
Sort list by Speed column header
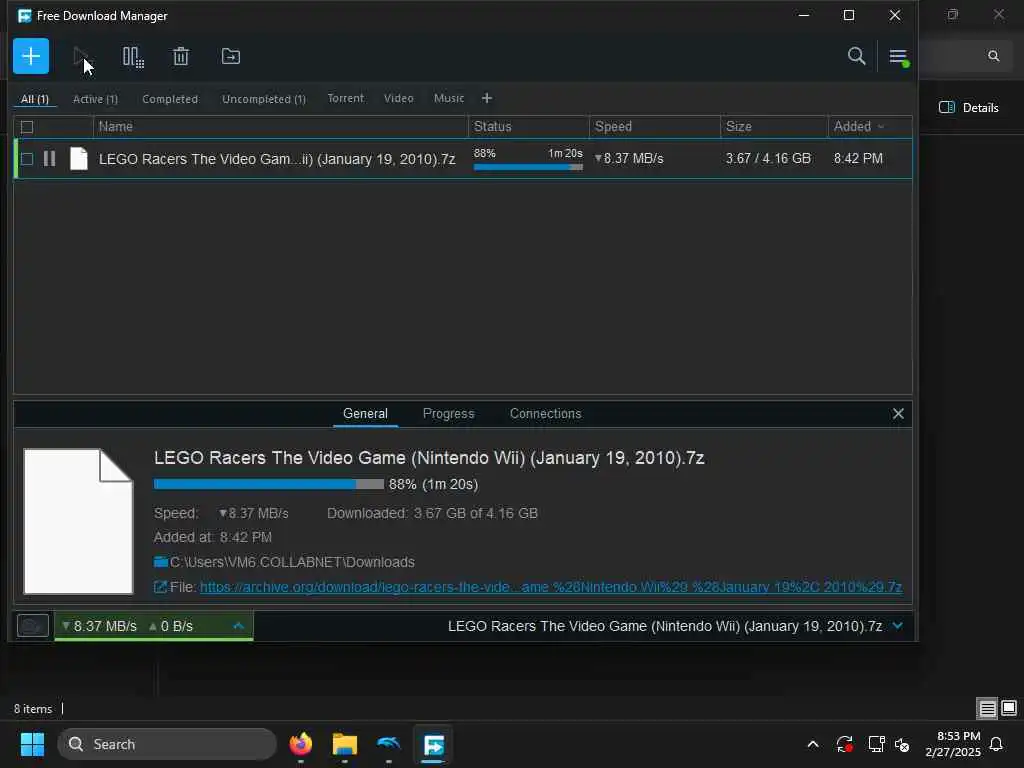tap(654, 127)
